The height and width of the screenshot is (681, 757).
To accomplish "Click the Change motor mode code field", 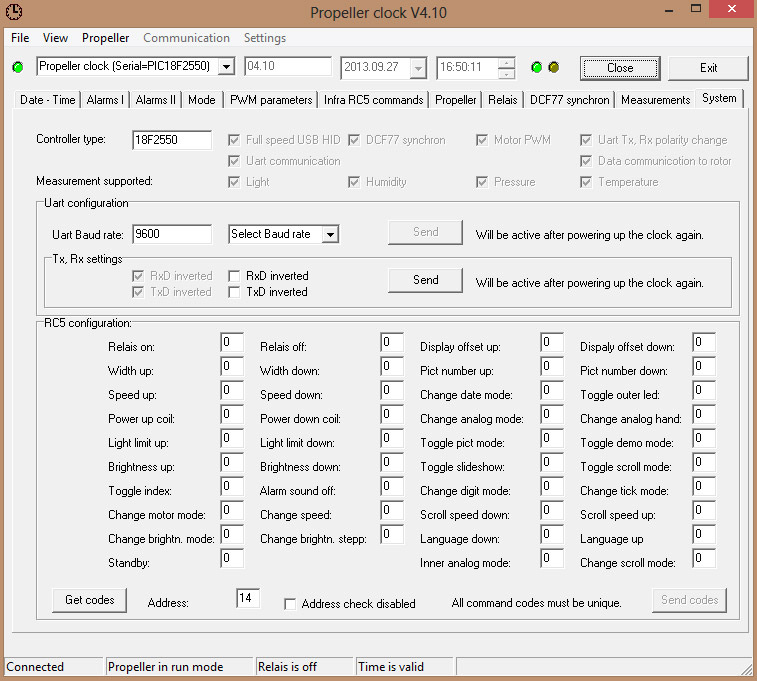I will [232, 510].
